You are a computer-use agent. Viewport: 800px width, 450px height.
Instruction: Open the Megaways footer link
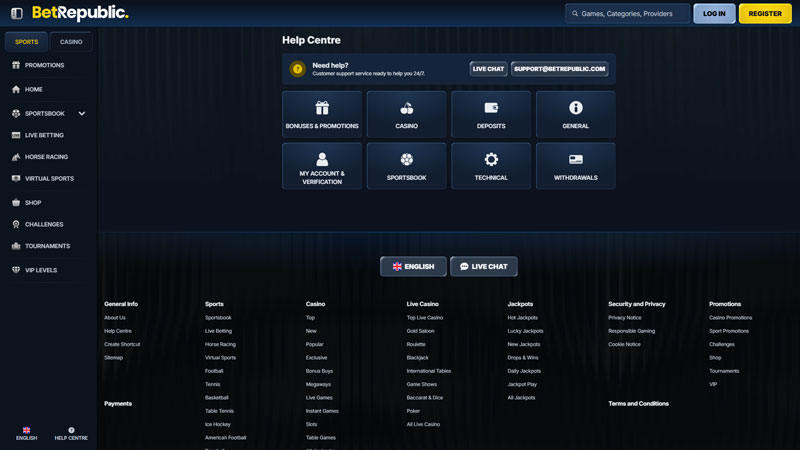point(318,384)
